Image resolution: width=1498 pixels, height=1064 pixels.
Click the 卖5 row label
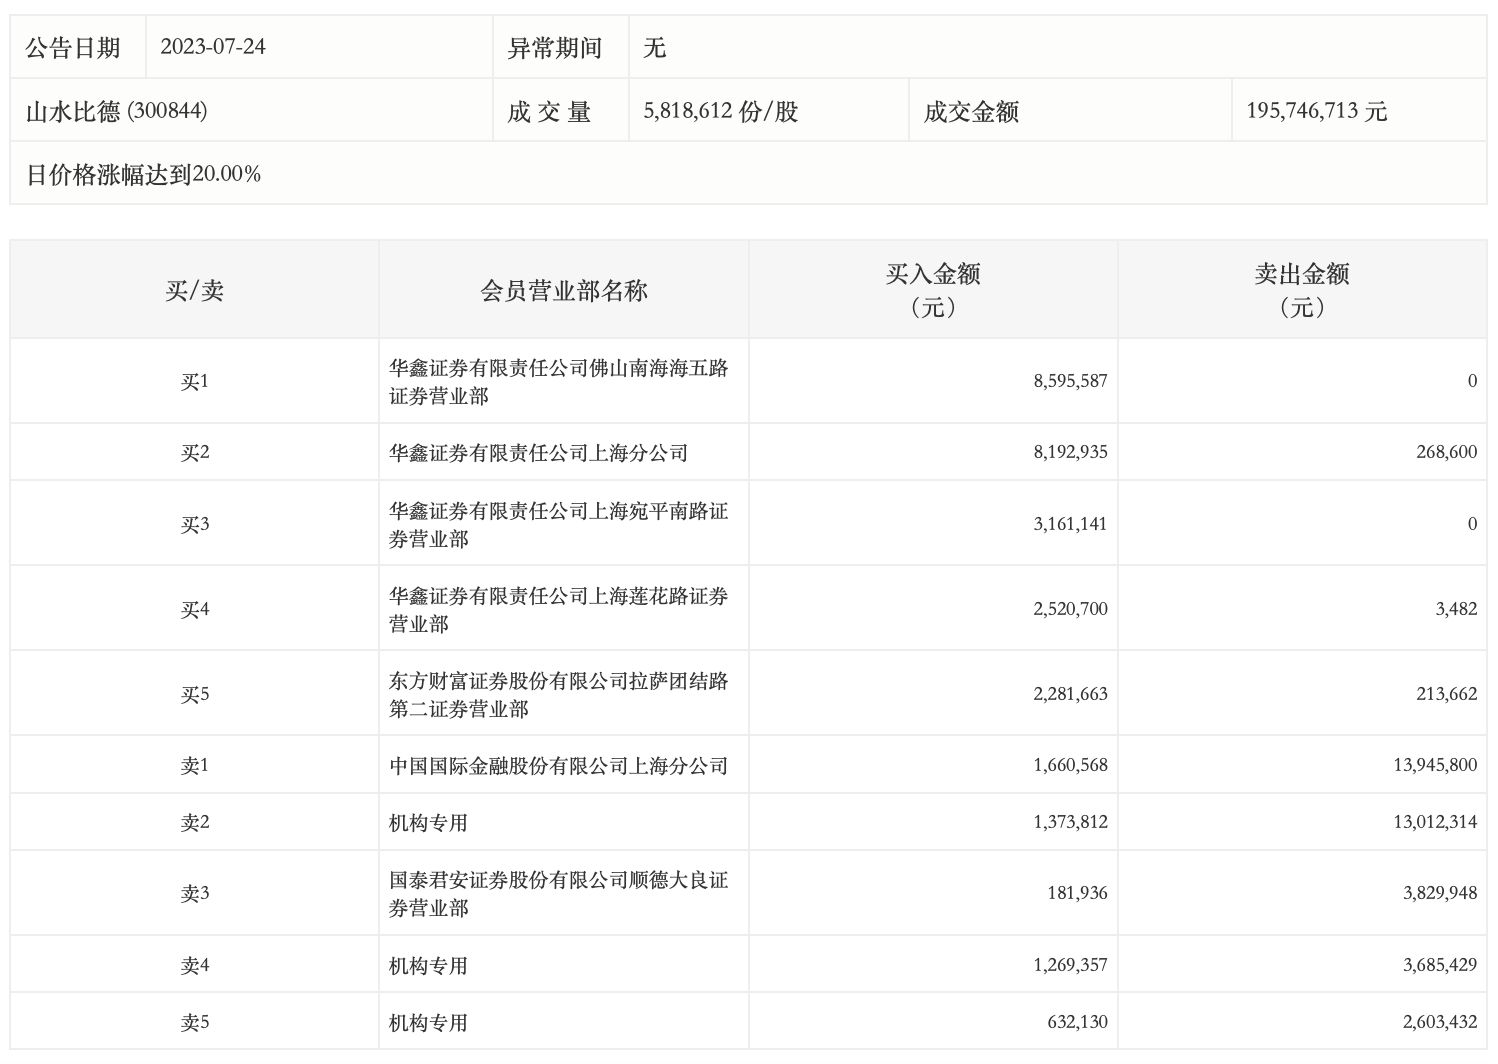coord(194,1022)
